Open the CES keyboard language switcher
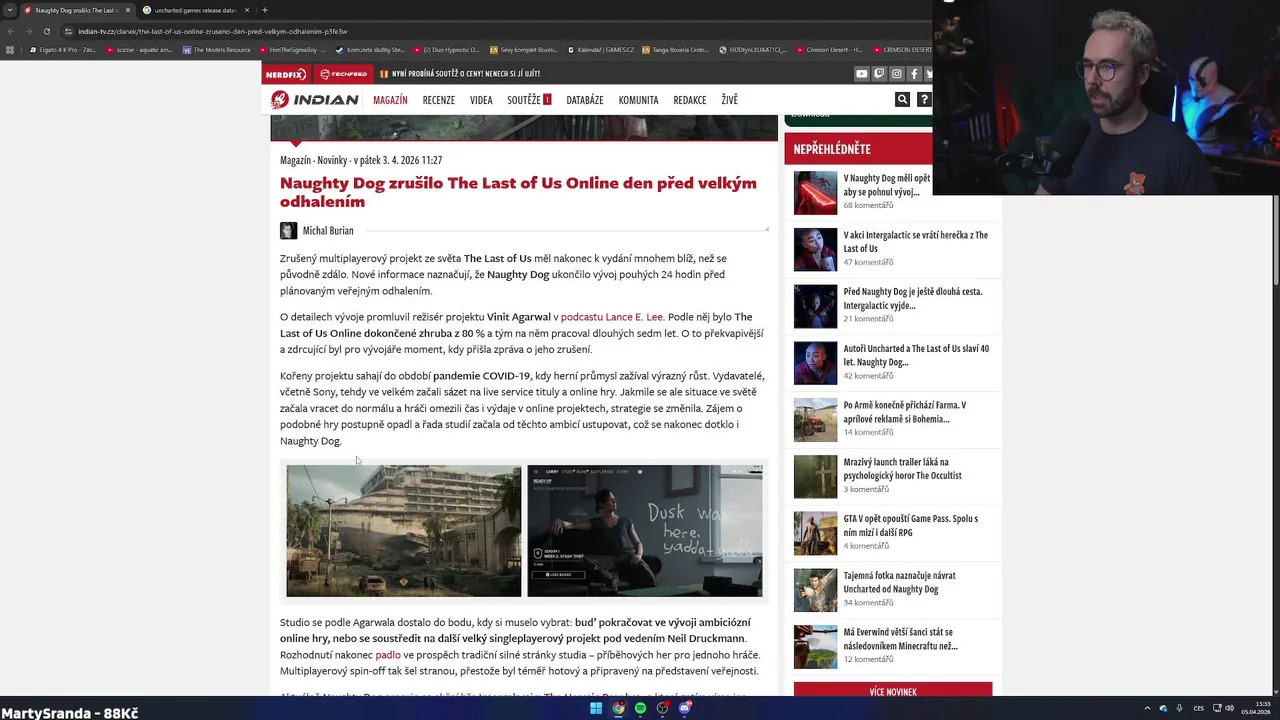1280x720 pixels. [x=1199, y=708]
